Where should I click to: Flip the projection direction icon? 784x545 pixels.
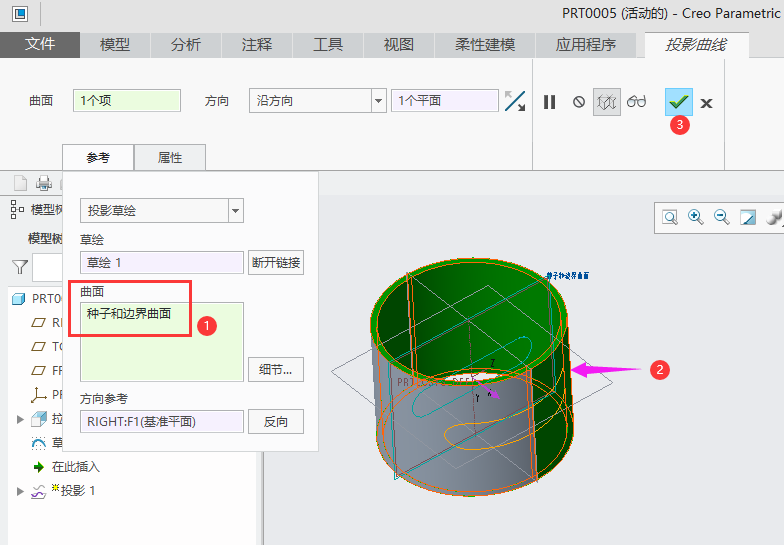514,101
